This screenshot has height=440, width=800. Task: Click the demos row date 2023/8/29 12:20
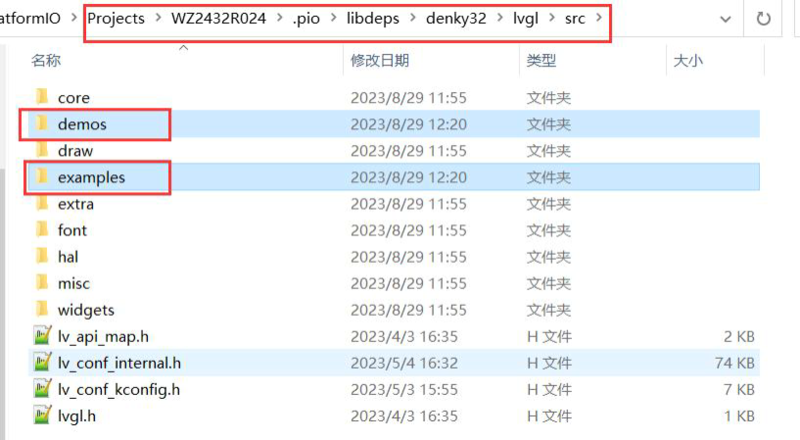[x=408, y=124]
